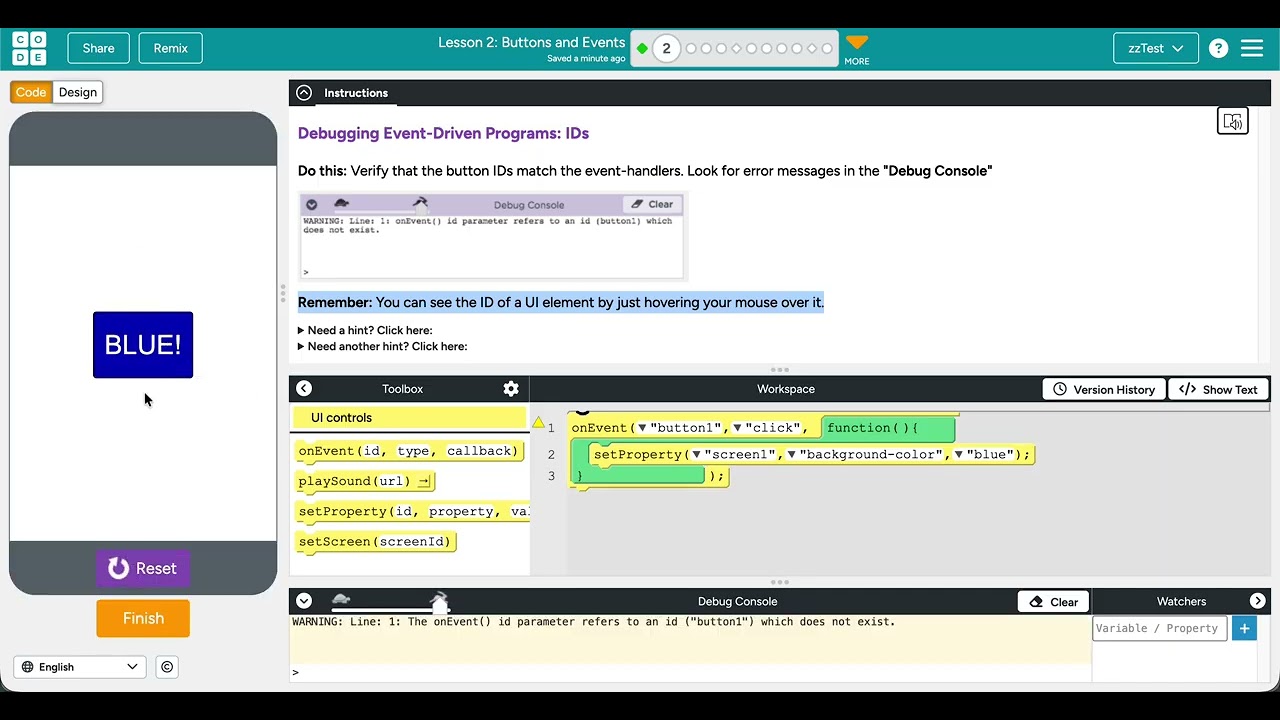Viewport: 1280px width, 720px height.
Task: Click the Share button
Action: coord(98,48)
